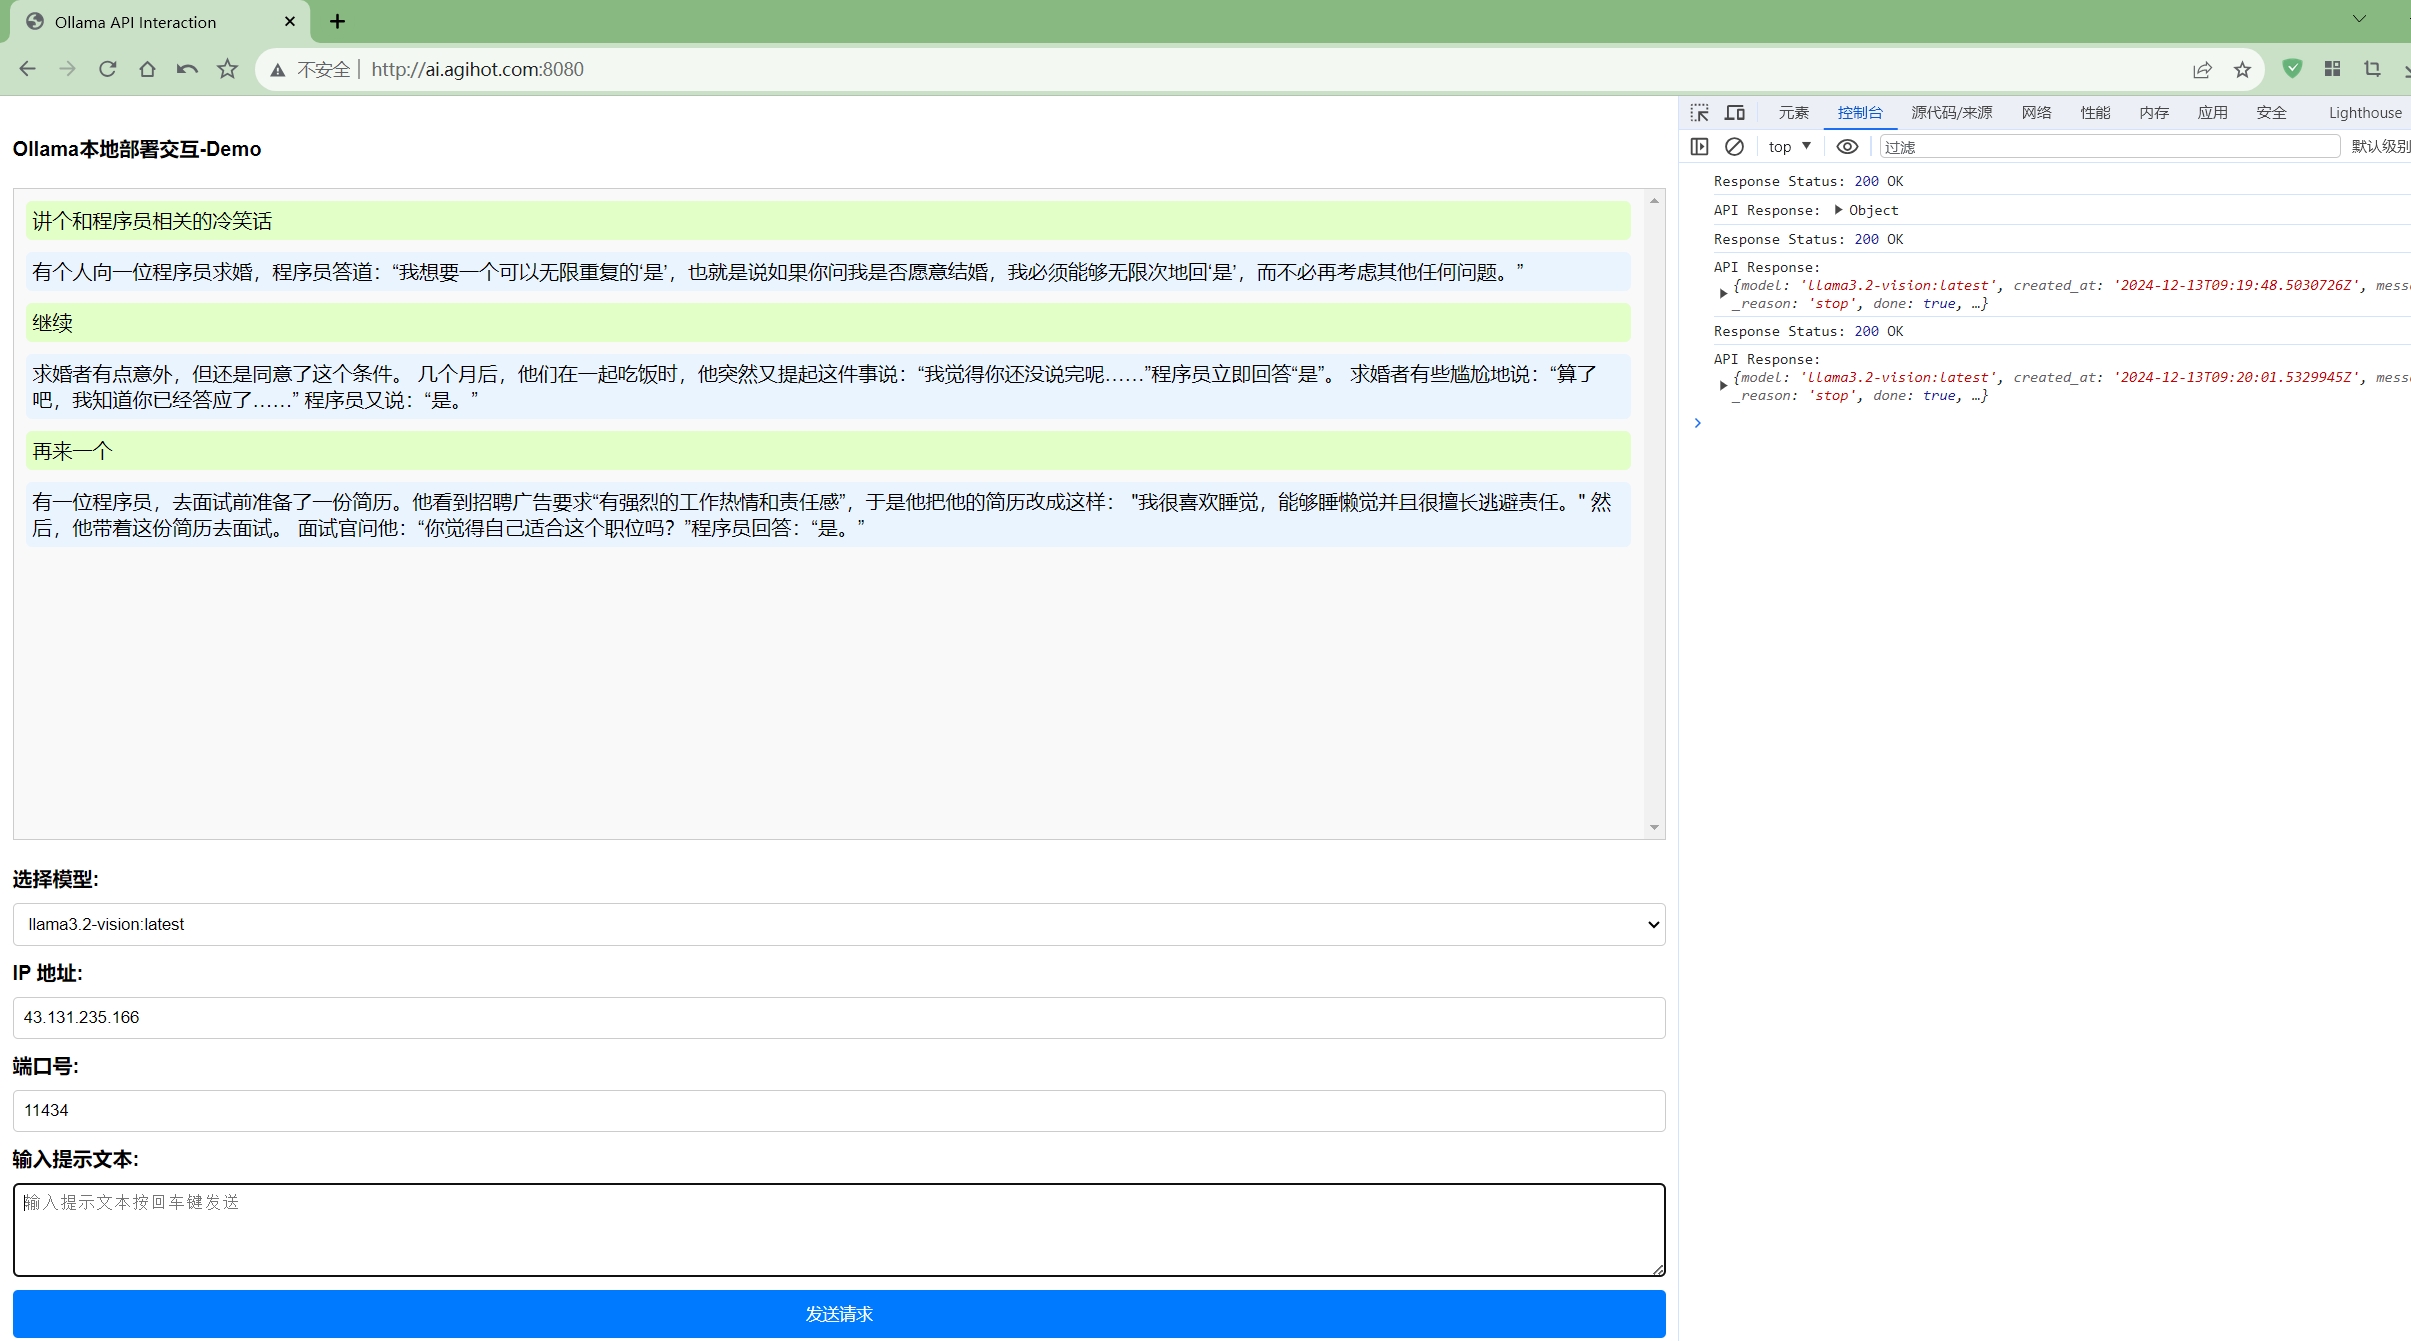Click the live expression eye icon
This screenshot has width=2411, height=1341.
coord(1847,147)
